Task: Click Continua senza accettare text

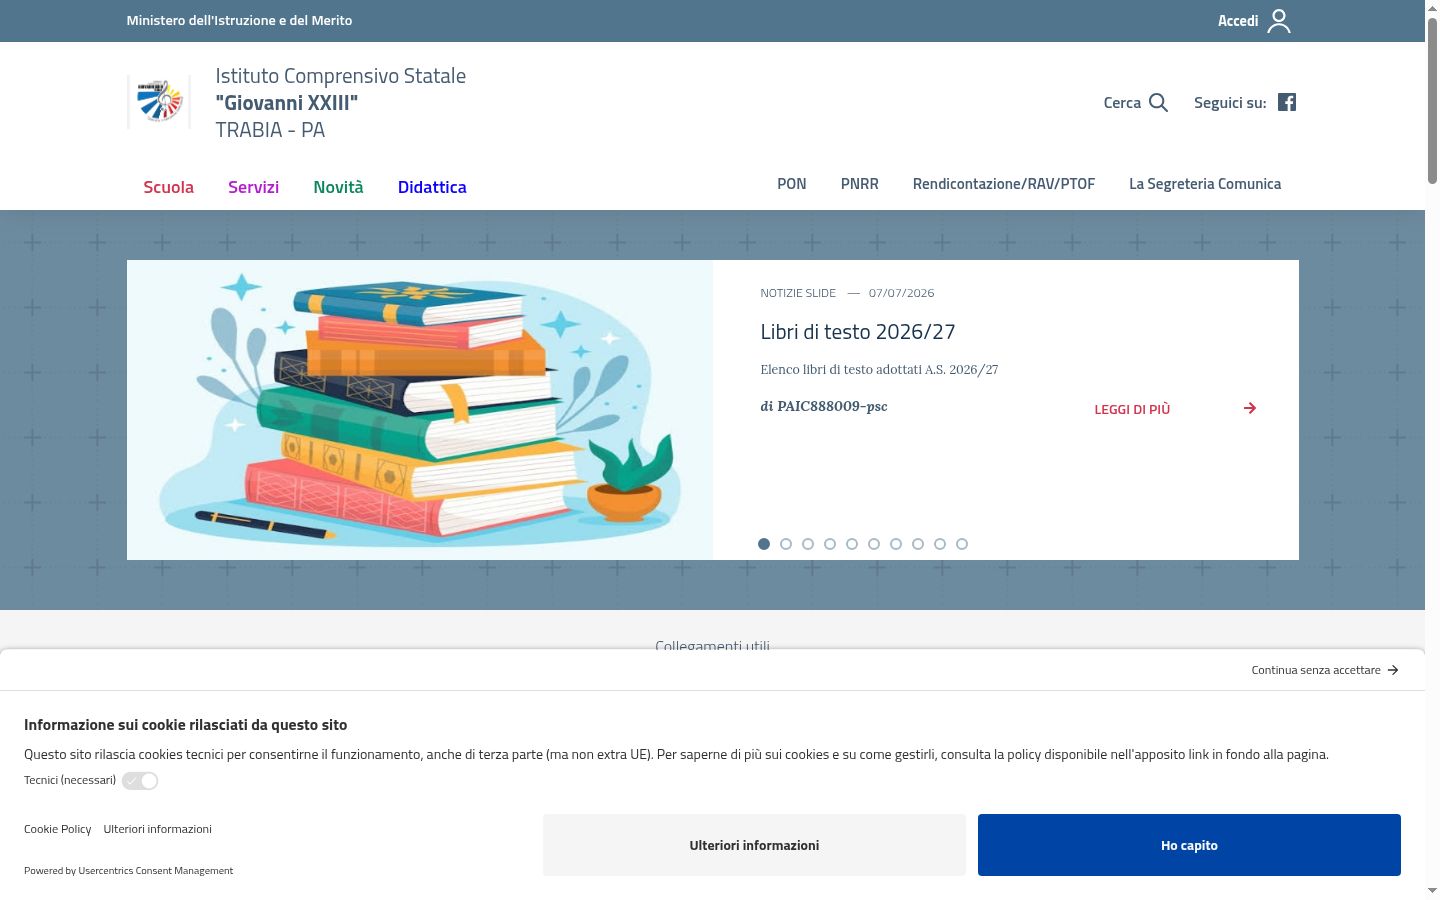Action: tap(1316, 670)
